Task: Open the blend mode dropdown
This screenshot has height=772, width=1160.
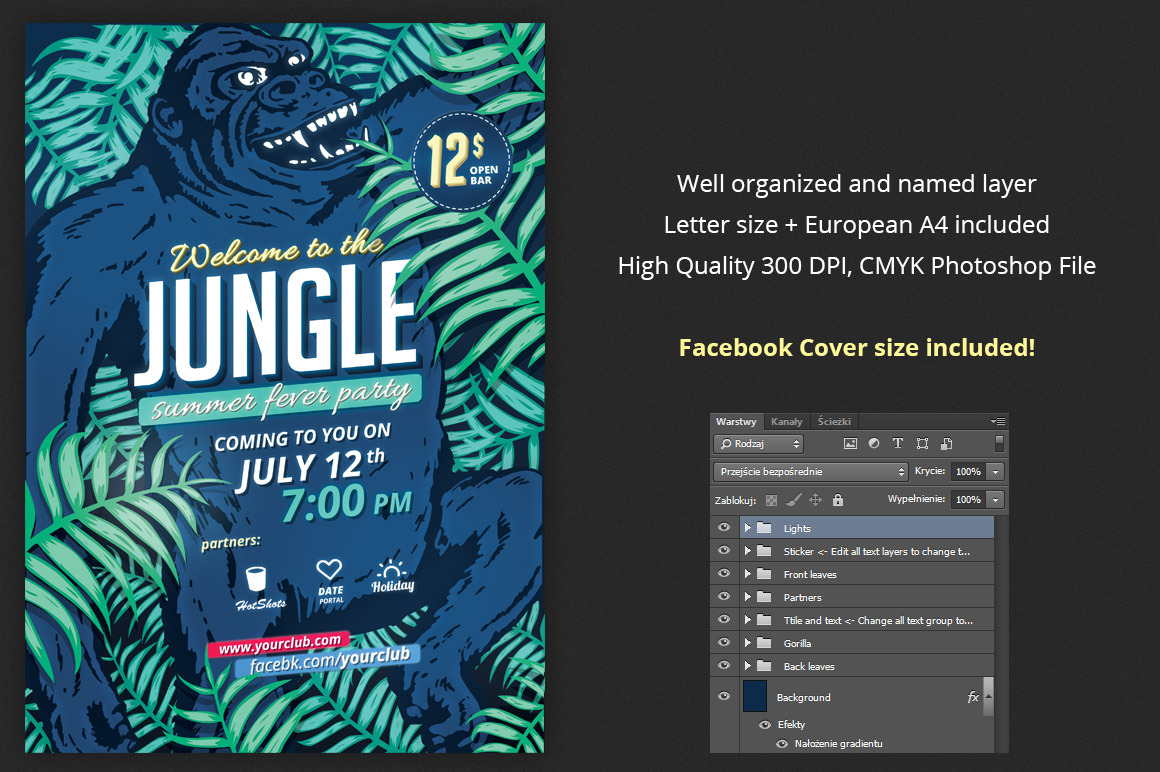Action: pos(810,471)
